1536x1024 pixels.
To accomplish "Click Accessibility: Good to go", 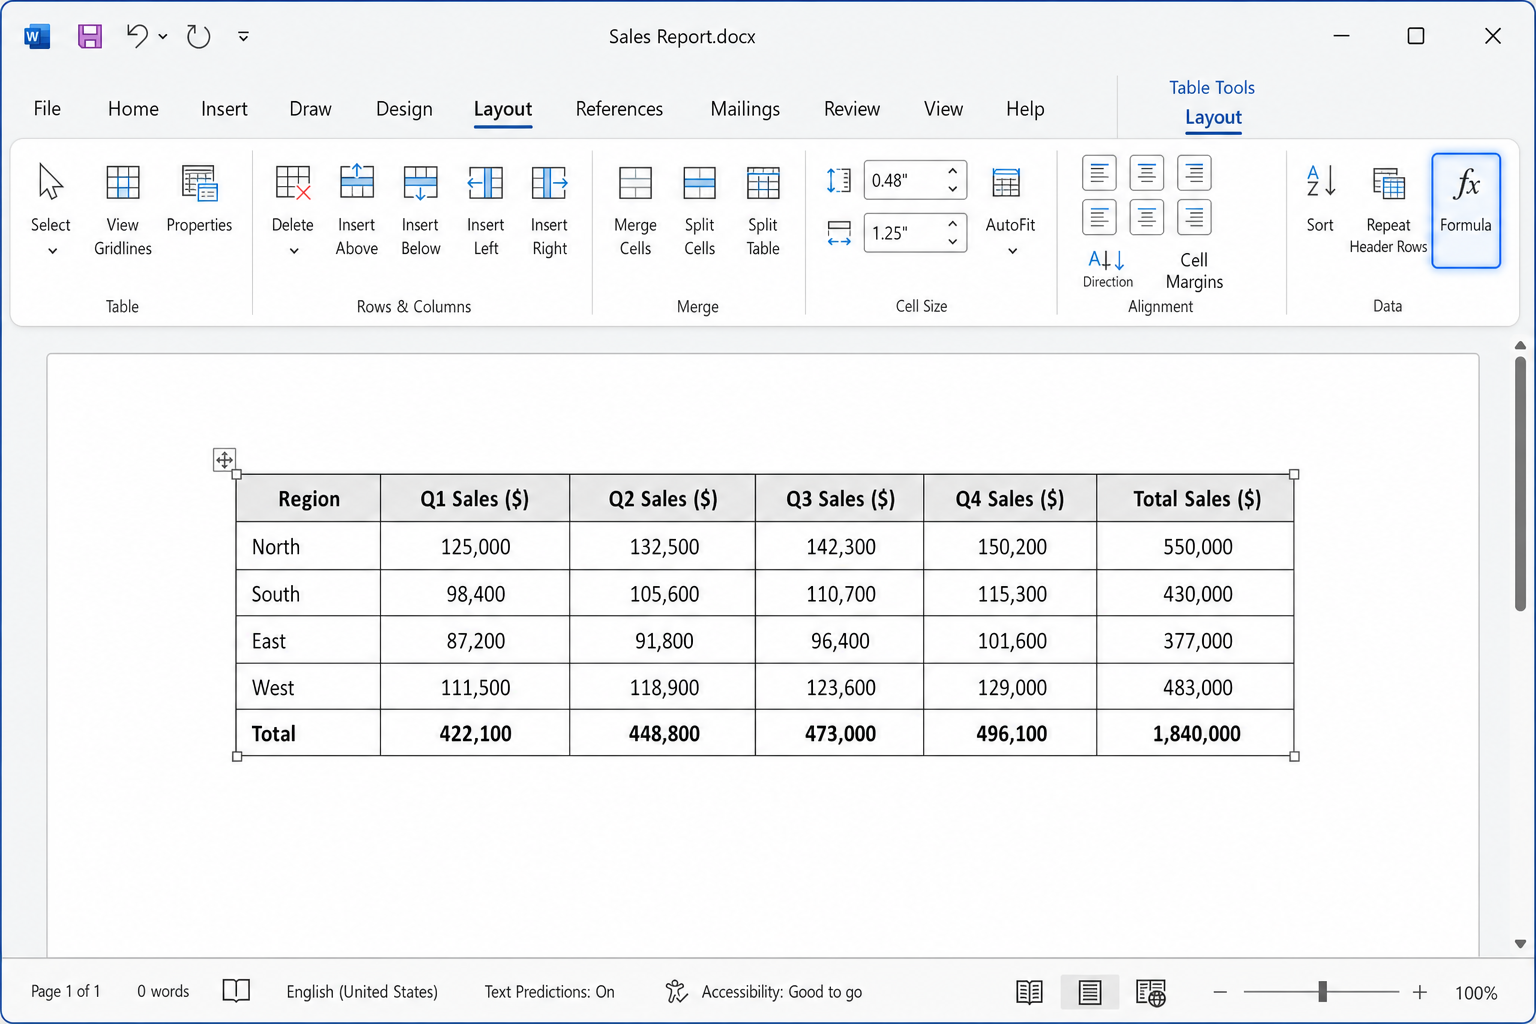I will 763,991.
